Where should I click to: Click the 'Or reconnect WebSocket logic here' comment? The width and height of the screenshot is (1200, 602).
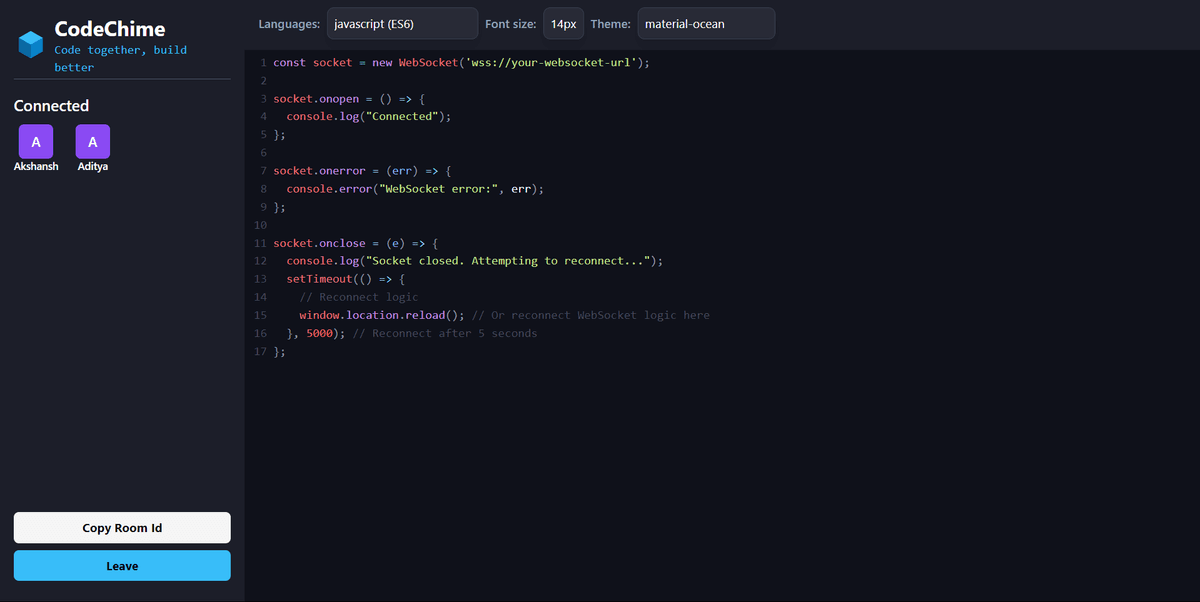point(591,315)
